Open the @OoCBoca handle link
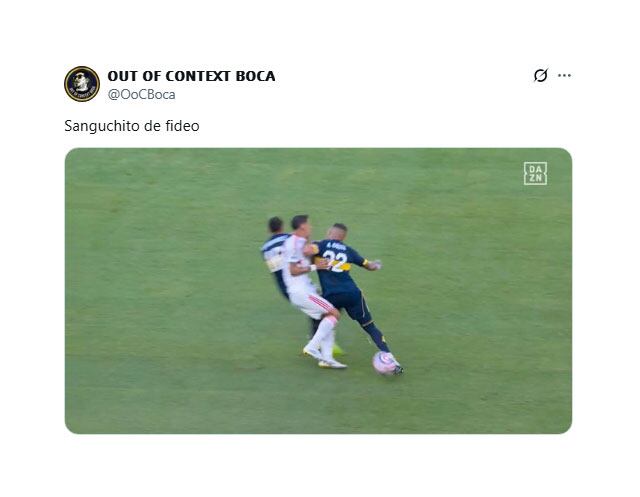The height and width of the screenshot is (497, 640). (141, 94)
